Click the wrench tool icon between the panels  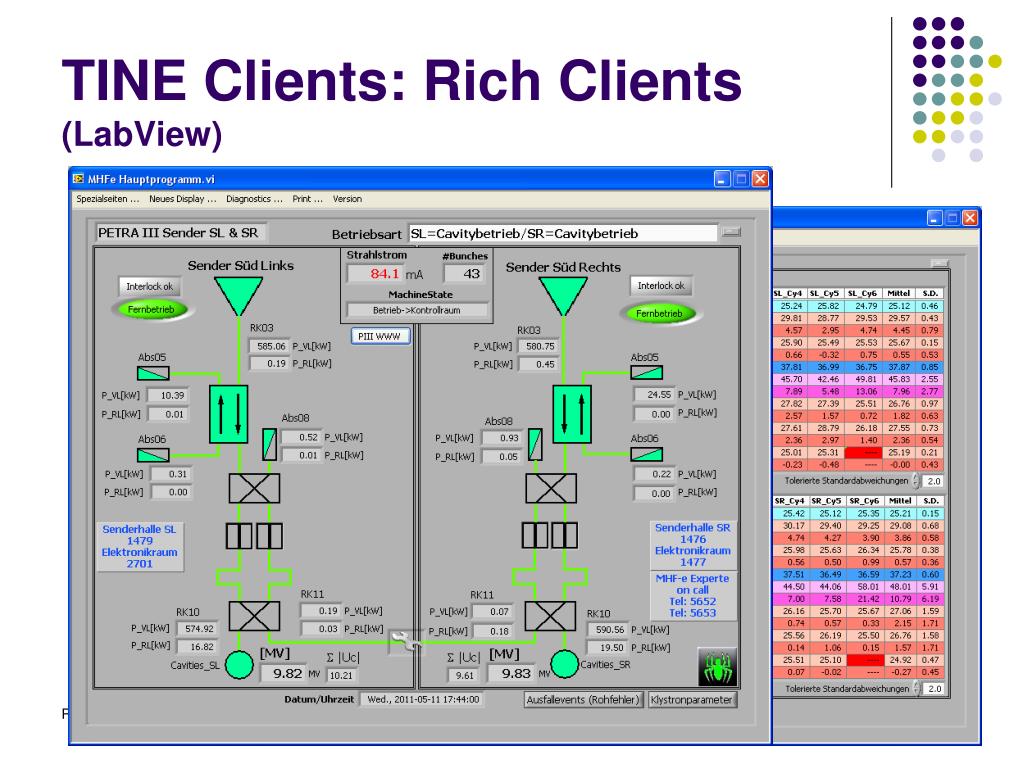point(406,643)
